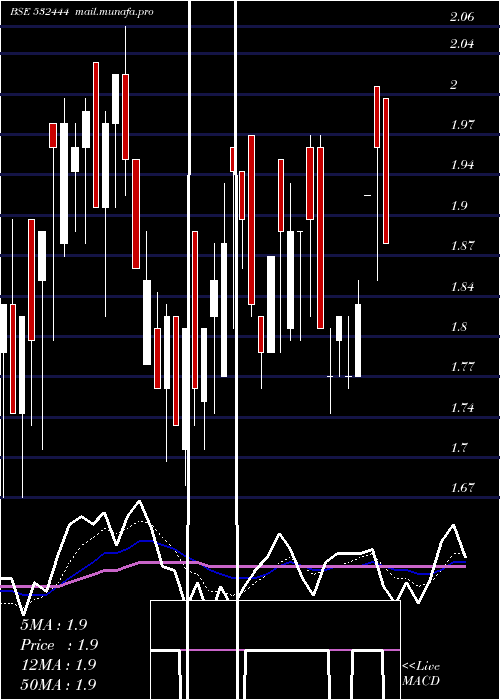Select the 12MA : 1.9 readout

point(58,665)
